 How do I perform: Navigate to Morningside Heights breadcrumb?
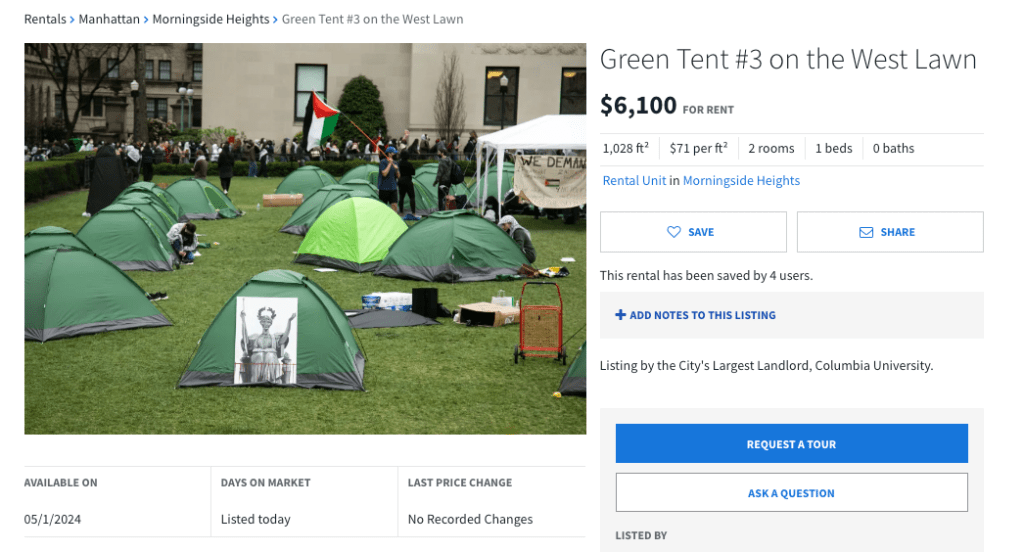[x=210, y=19]
